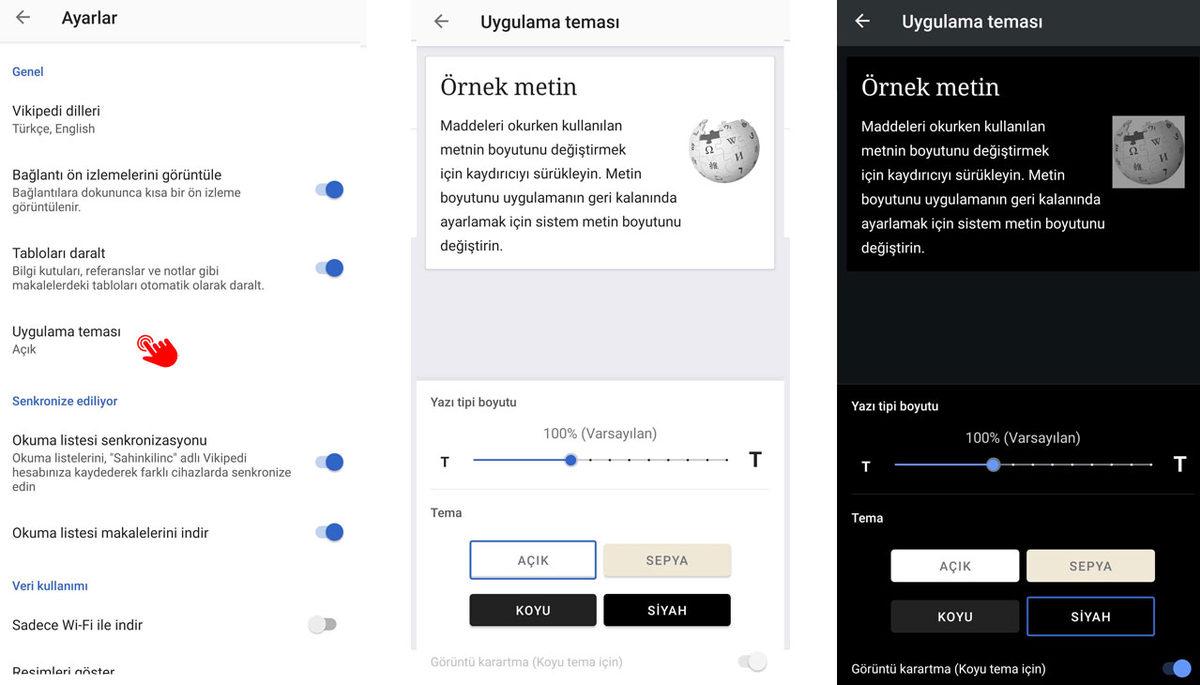Click the large T icon in dark theme

(x=1178, y=464)
